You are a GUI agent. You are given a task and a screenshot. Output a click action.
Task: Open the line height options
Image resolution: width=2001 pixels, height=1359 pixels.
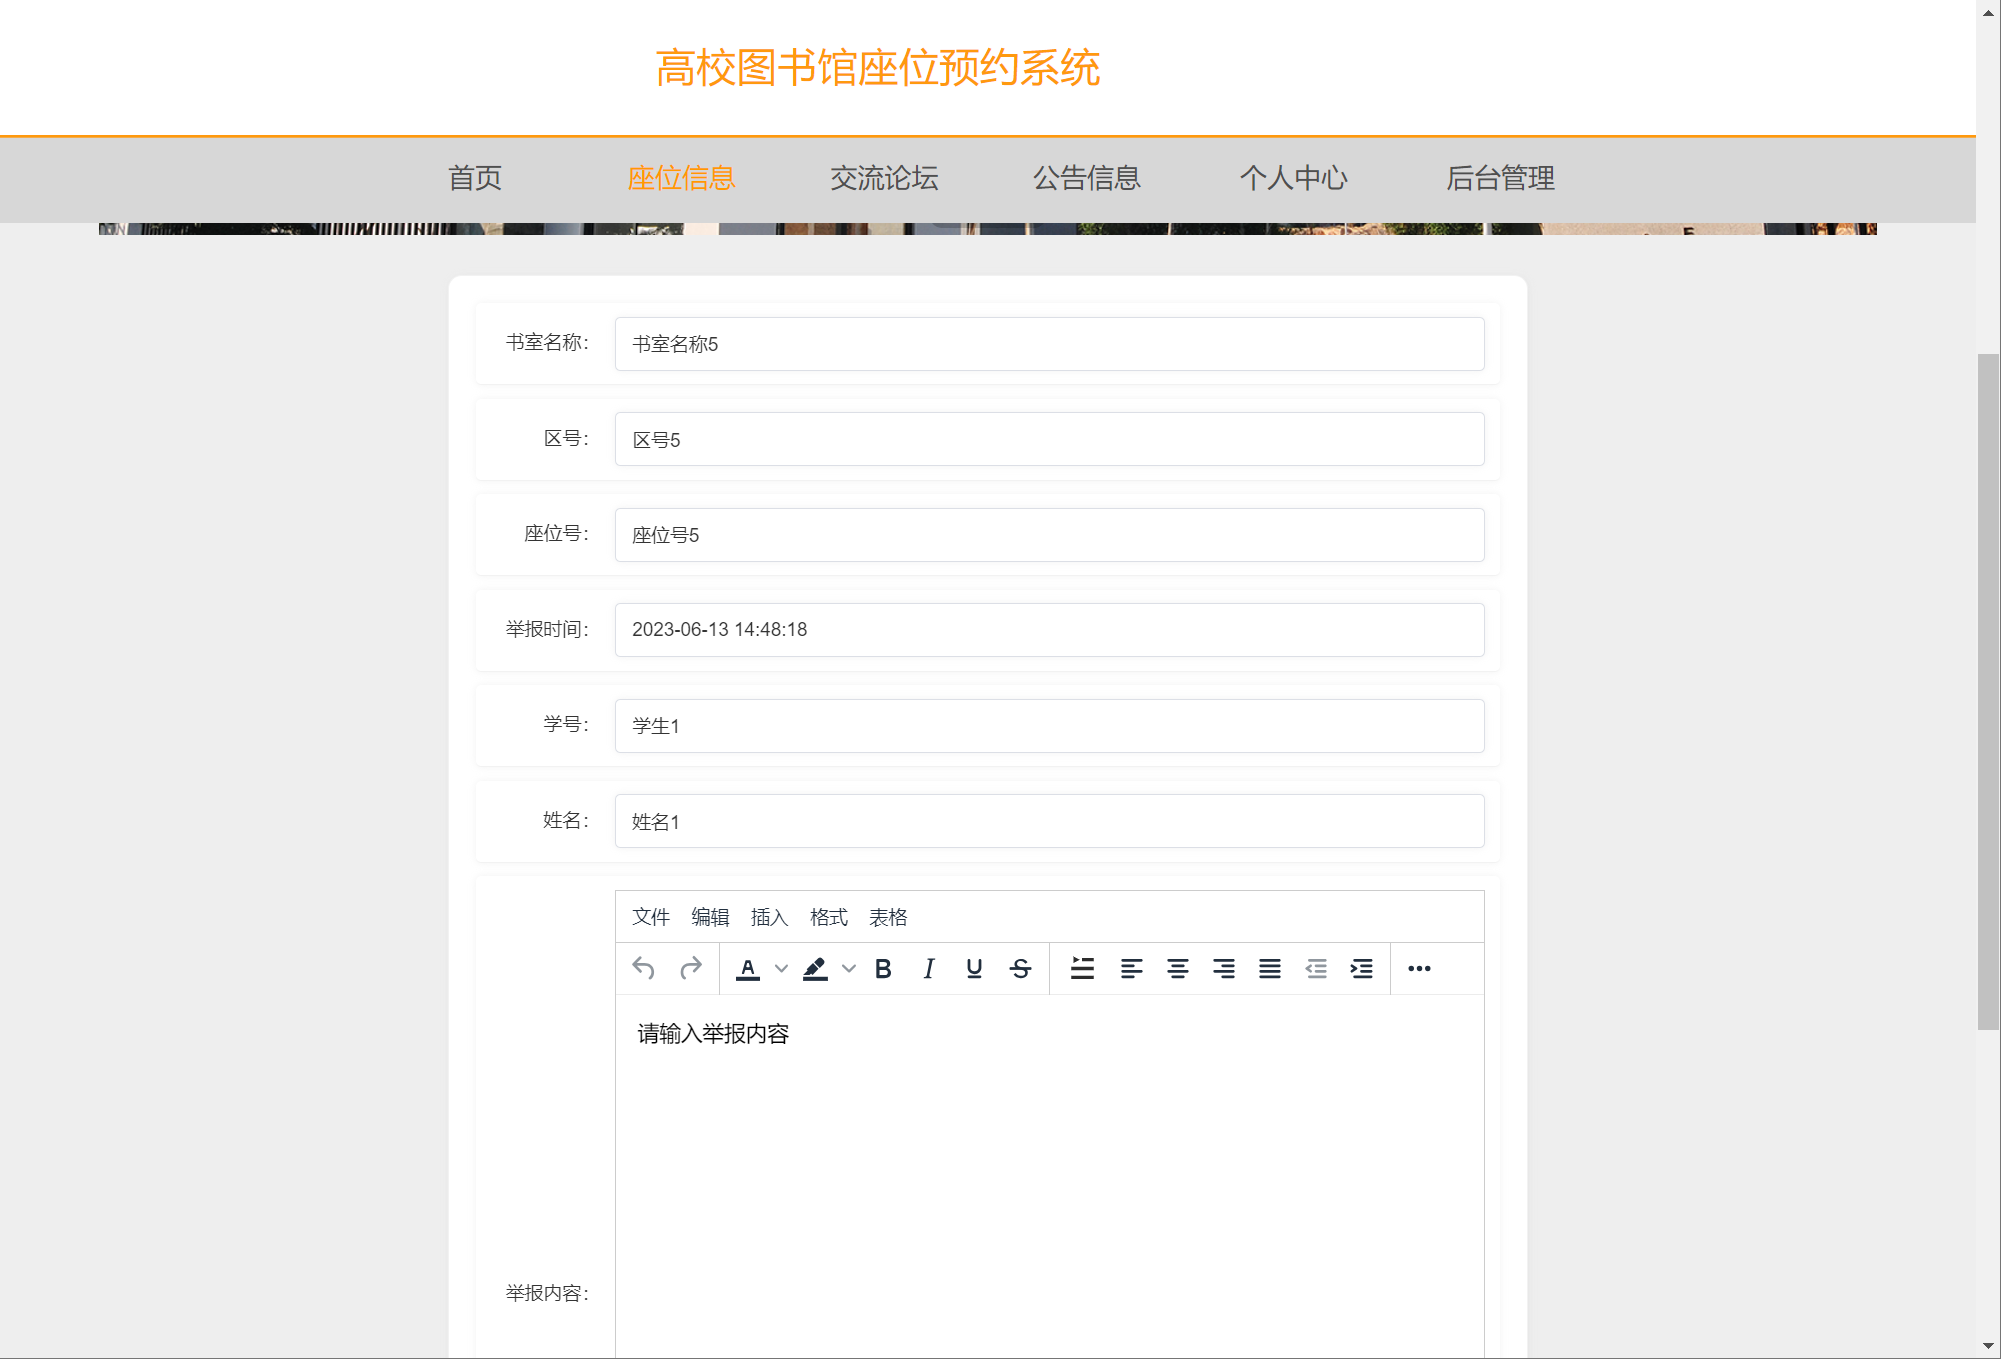click(x=1082, y=968)
